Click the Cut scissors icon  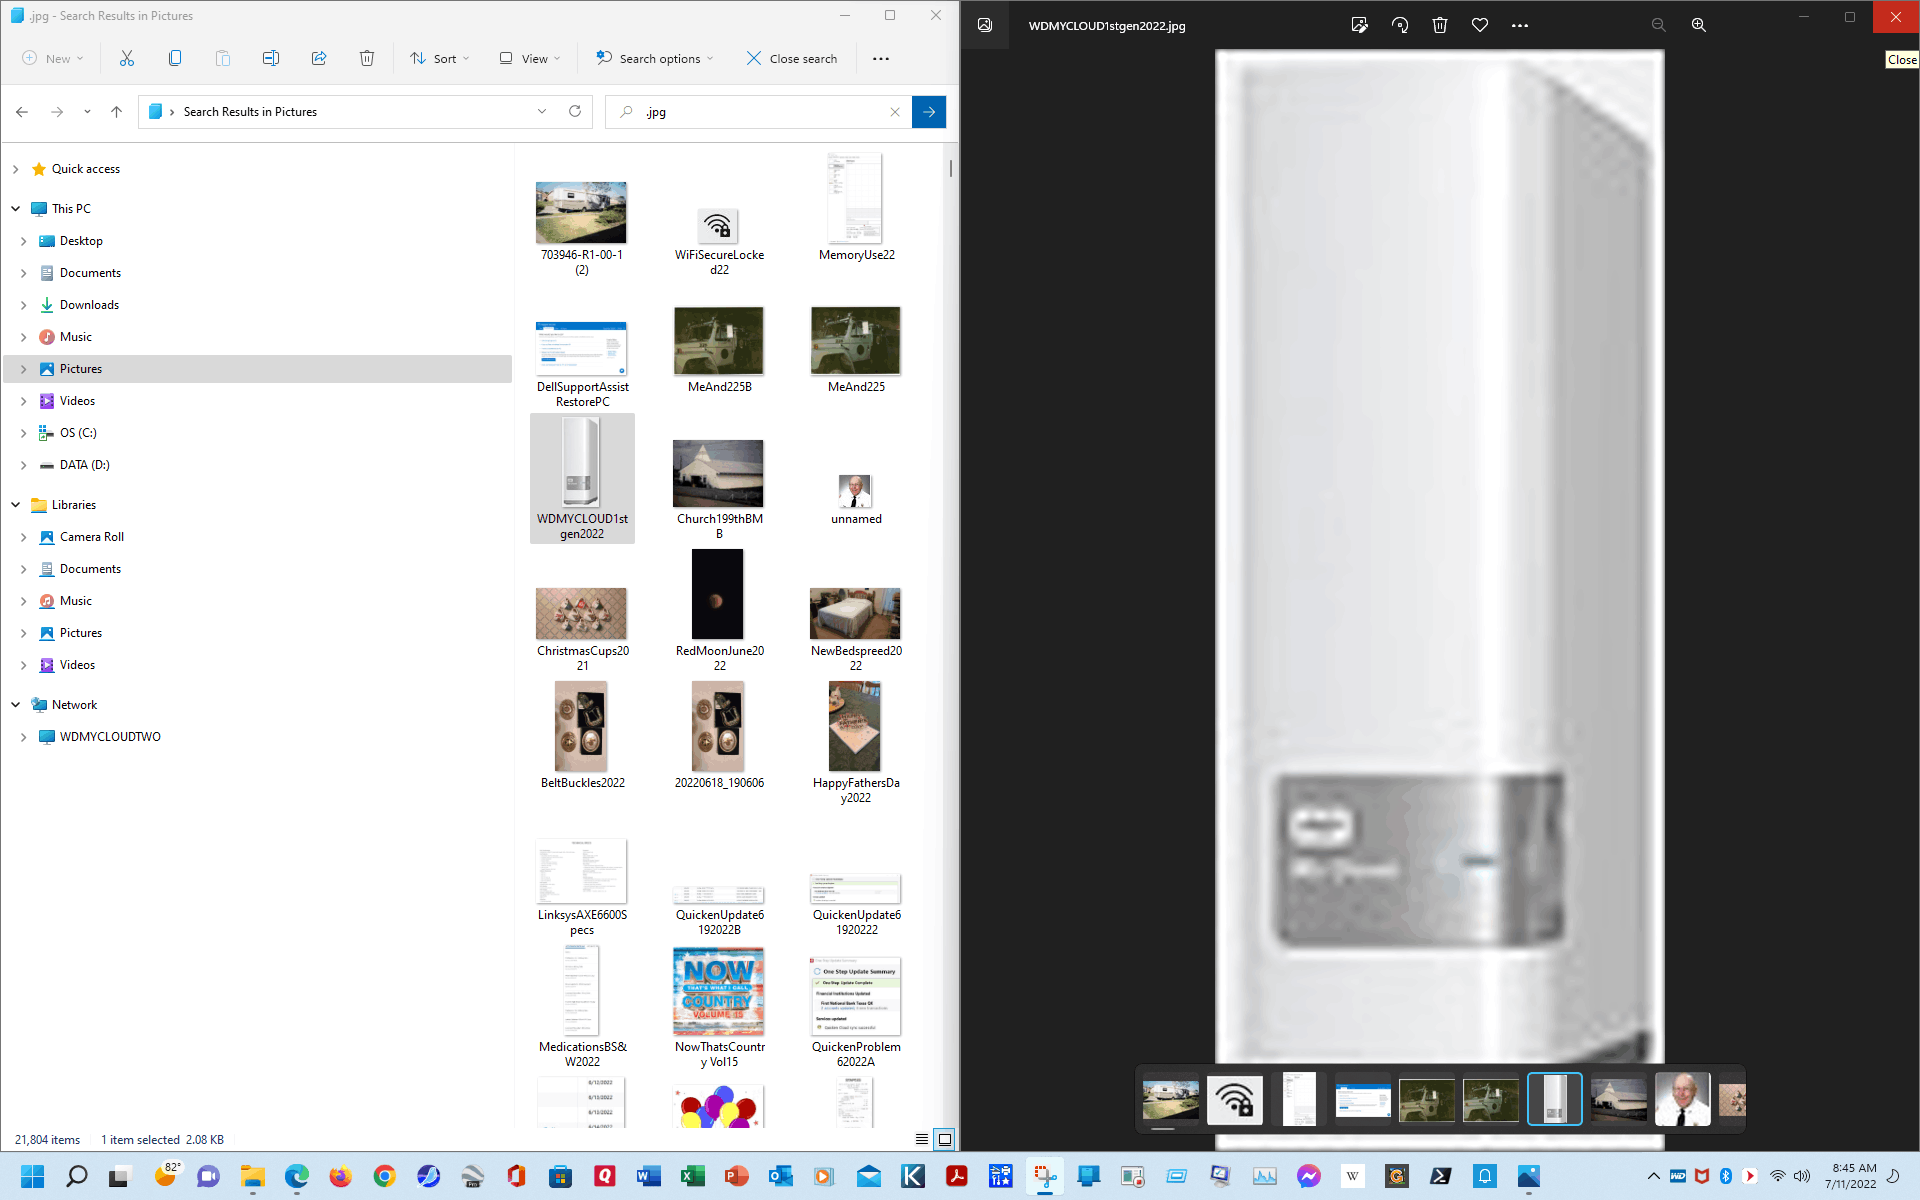click(127, 58)
